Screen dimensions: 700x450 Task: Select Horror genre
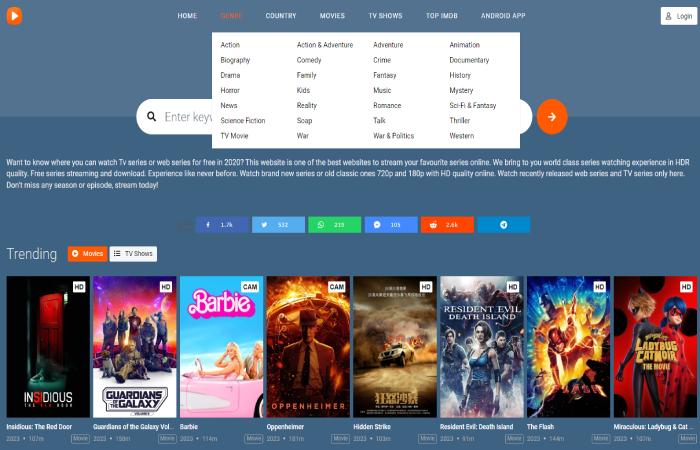230,90
